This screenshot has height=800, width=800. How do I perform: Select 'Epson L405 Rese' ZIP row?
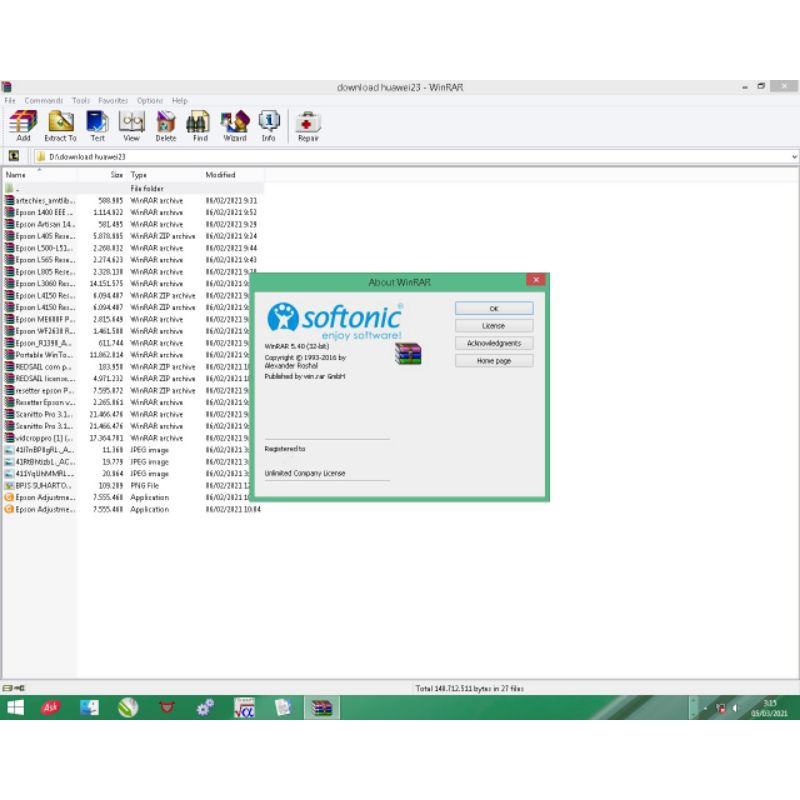click(133, 236)
